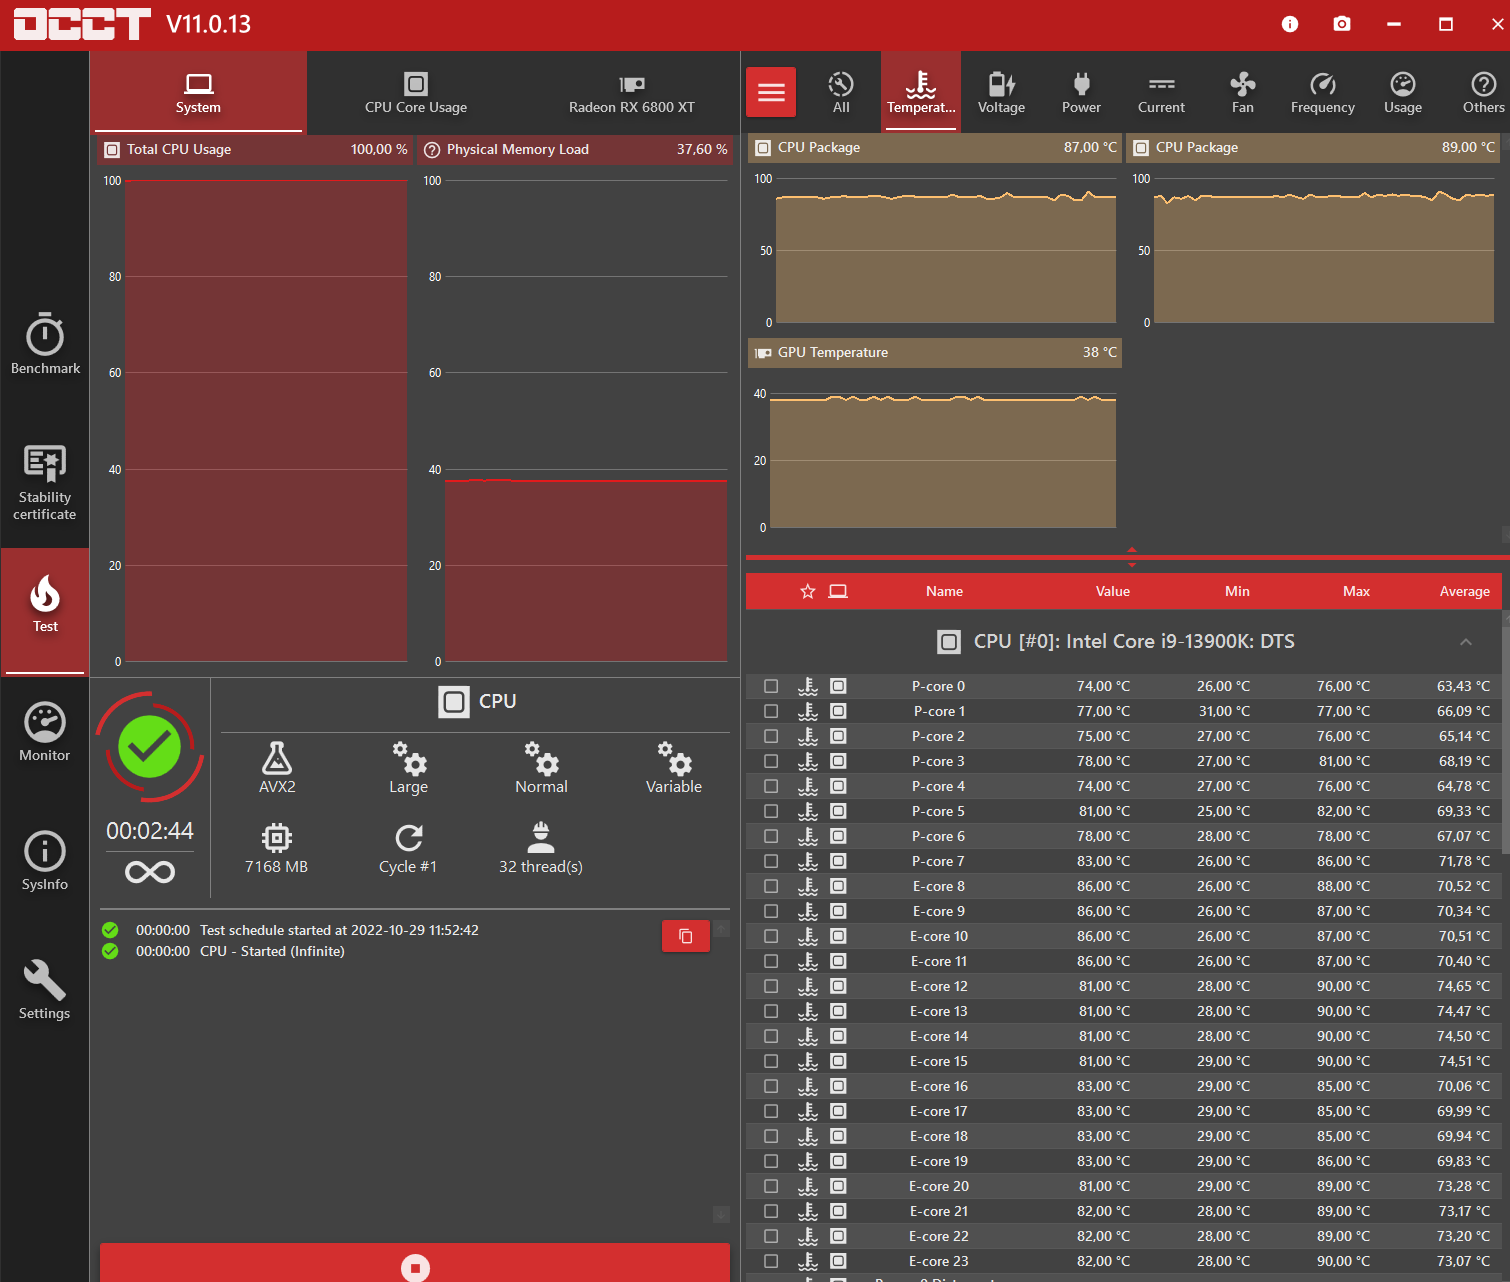Take a screenshot with camera icon
1510x1282 pixels.
click(x=1342, y=24)
